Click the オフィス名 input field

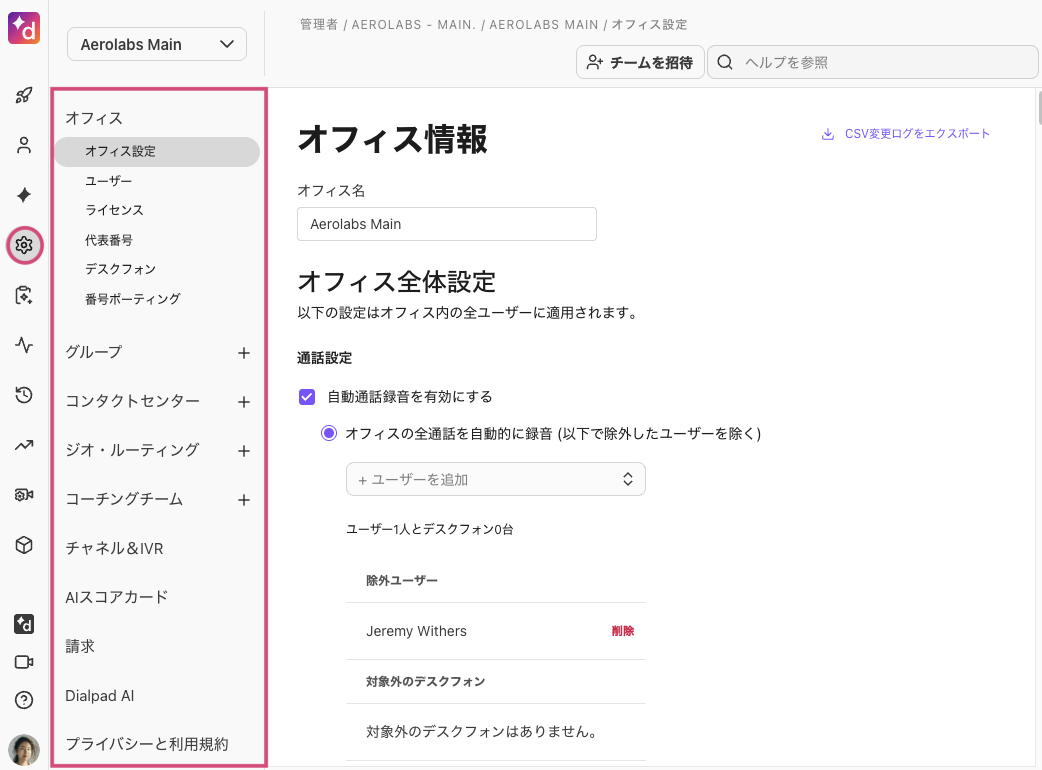[x=446, y=224]
